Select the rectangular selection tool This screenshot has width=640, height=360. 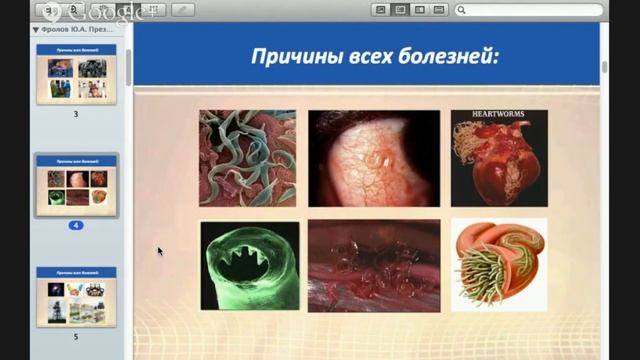tap(153, 10)
